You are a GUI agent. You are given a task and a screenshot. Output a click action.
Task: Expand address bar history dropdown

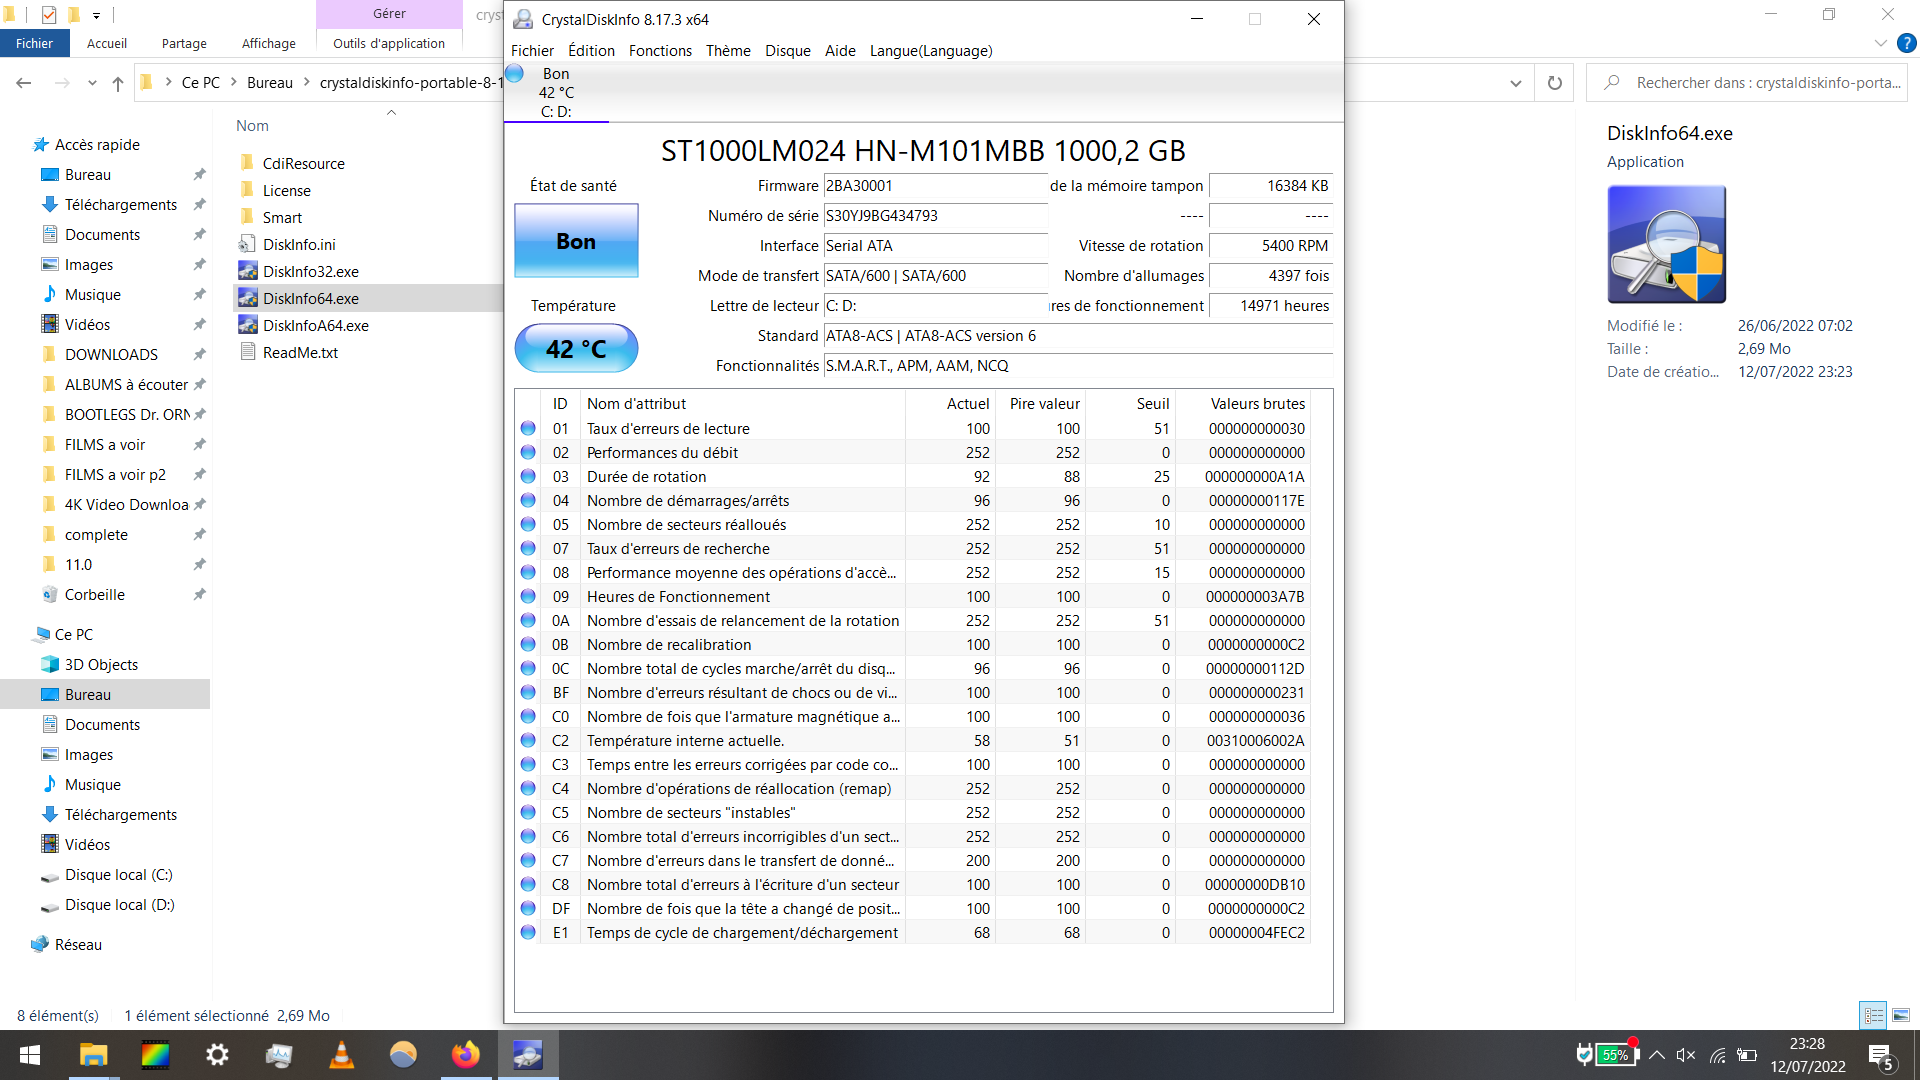pyautogui.click(x=1516, y=83)
